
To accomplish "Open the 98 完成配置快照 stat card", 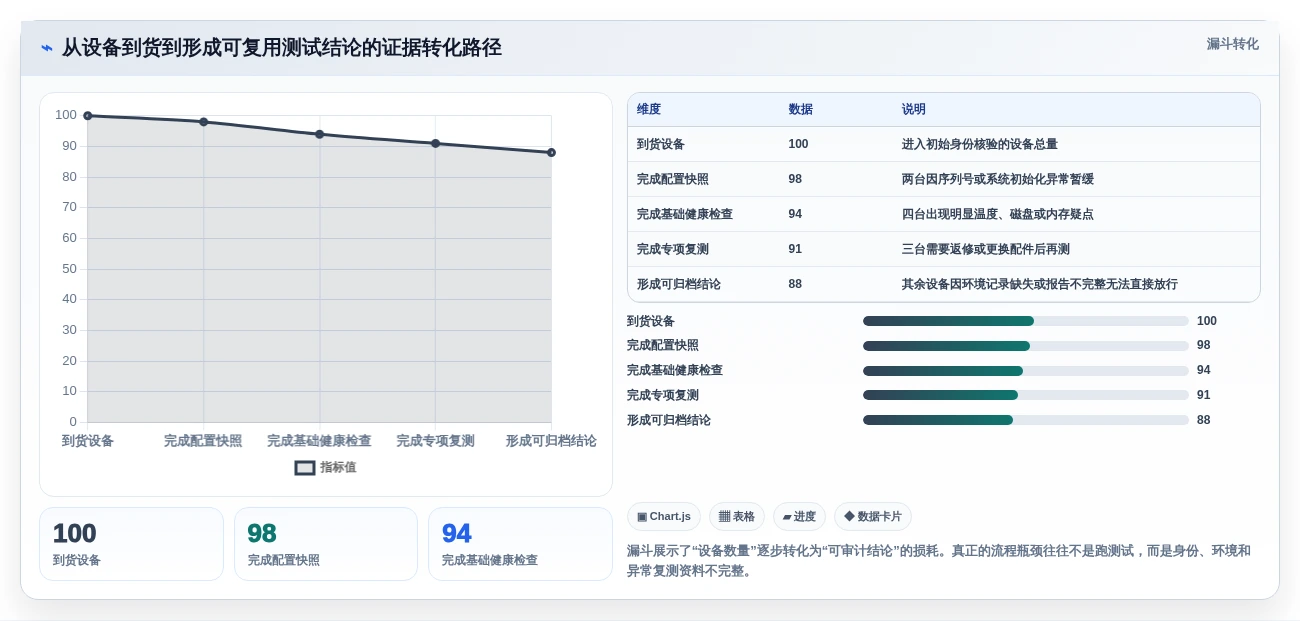I will tap(326, 544).
